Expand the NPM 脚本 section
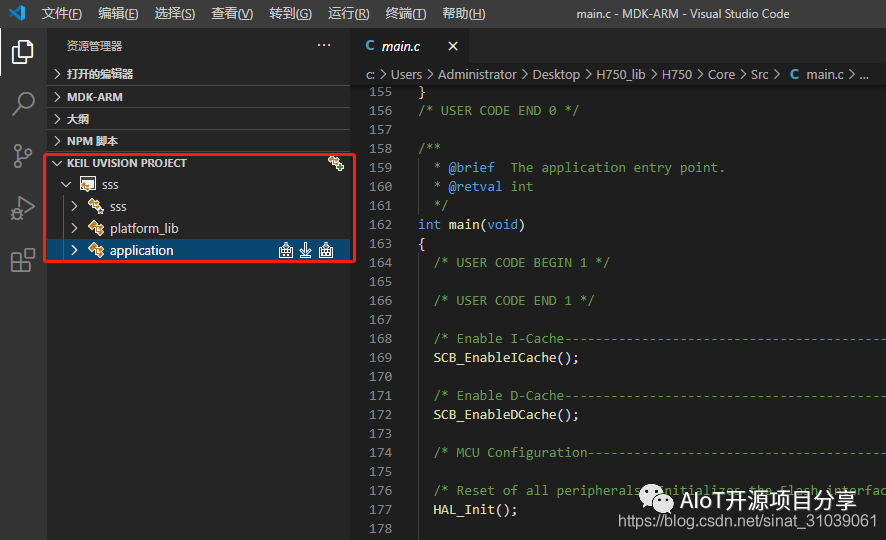The height and width of the screenshot is (540, 886). pyautogui.click(x=57, y=141)
